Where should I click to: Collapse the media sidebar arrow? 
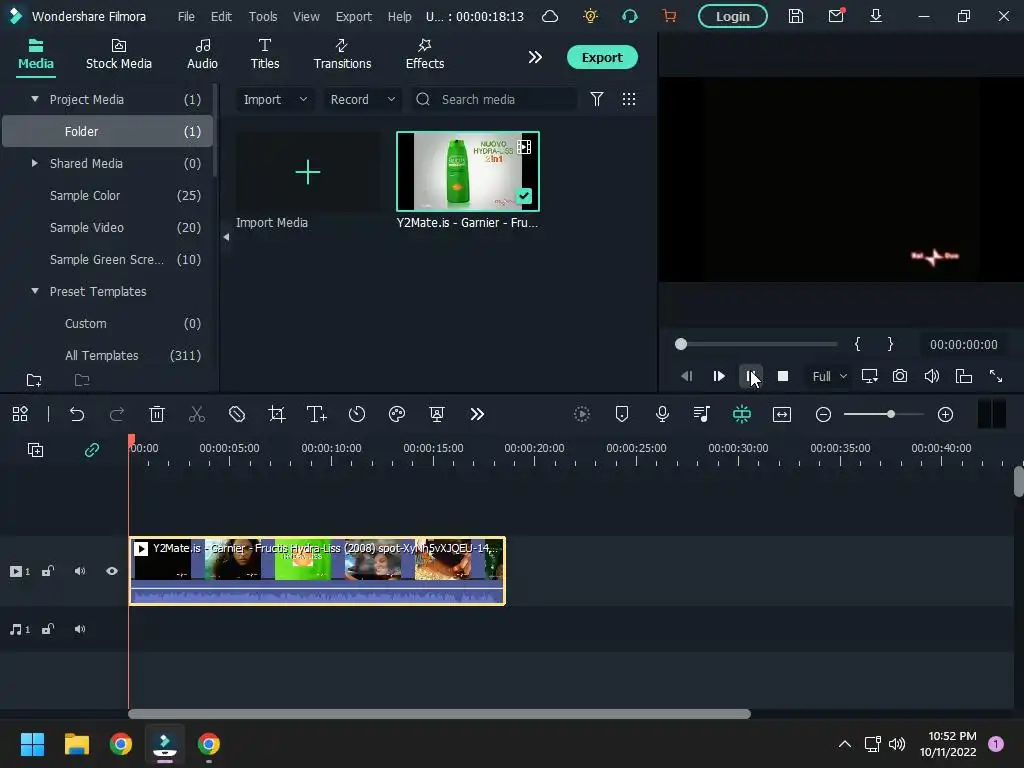226,237
